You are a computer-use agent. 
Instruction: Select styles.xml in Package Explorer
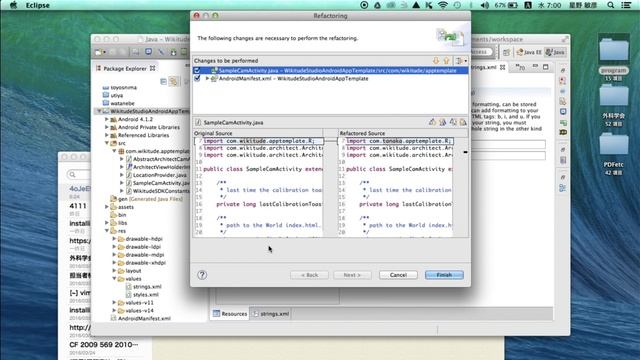click(x=146, y=294)
